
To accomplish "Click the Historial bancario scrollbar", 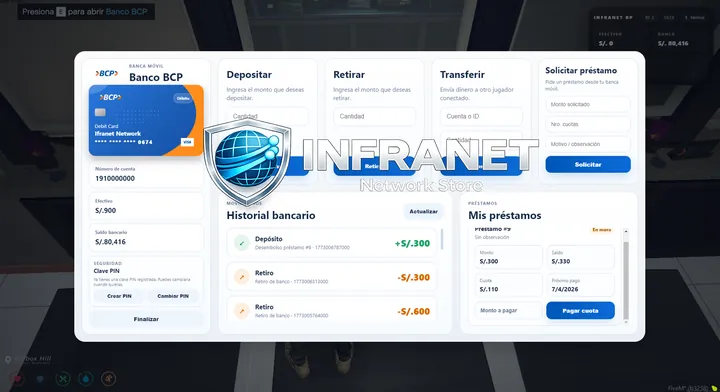I will click(x=442, y=239).
